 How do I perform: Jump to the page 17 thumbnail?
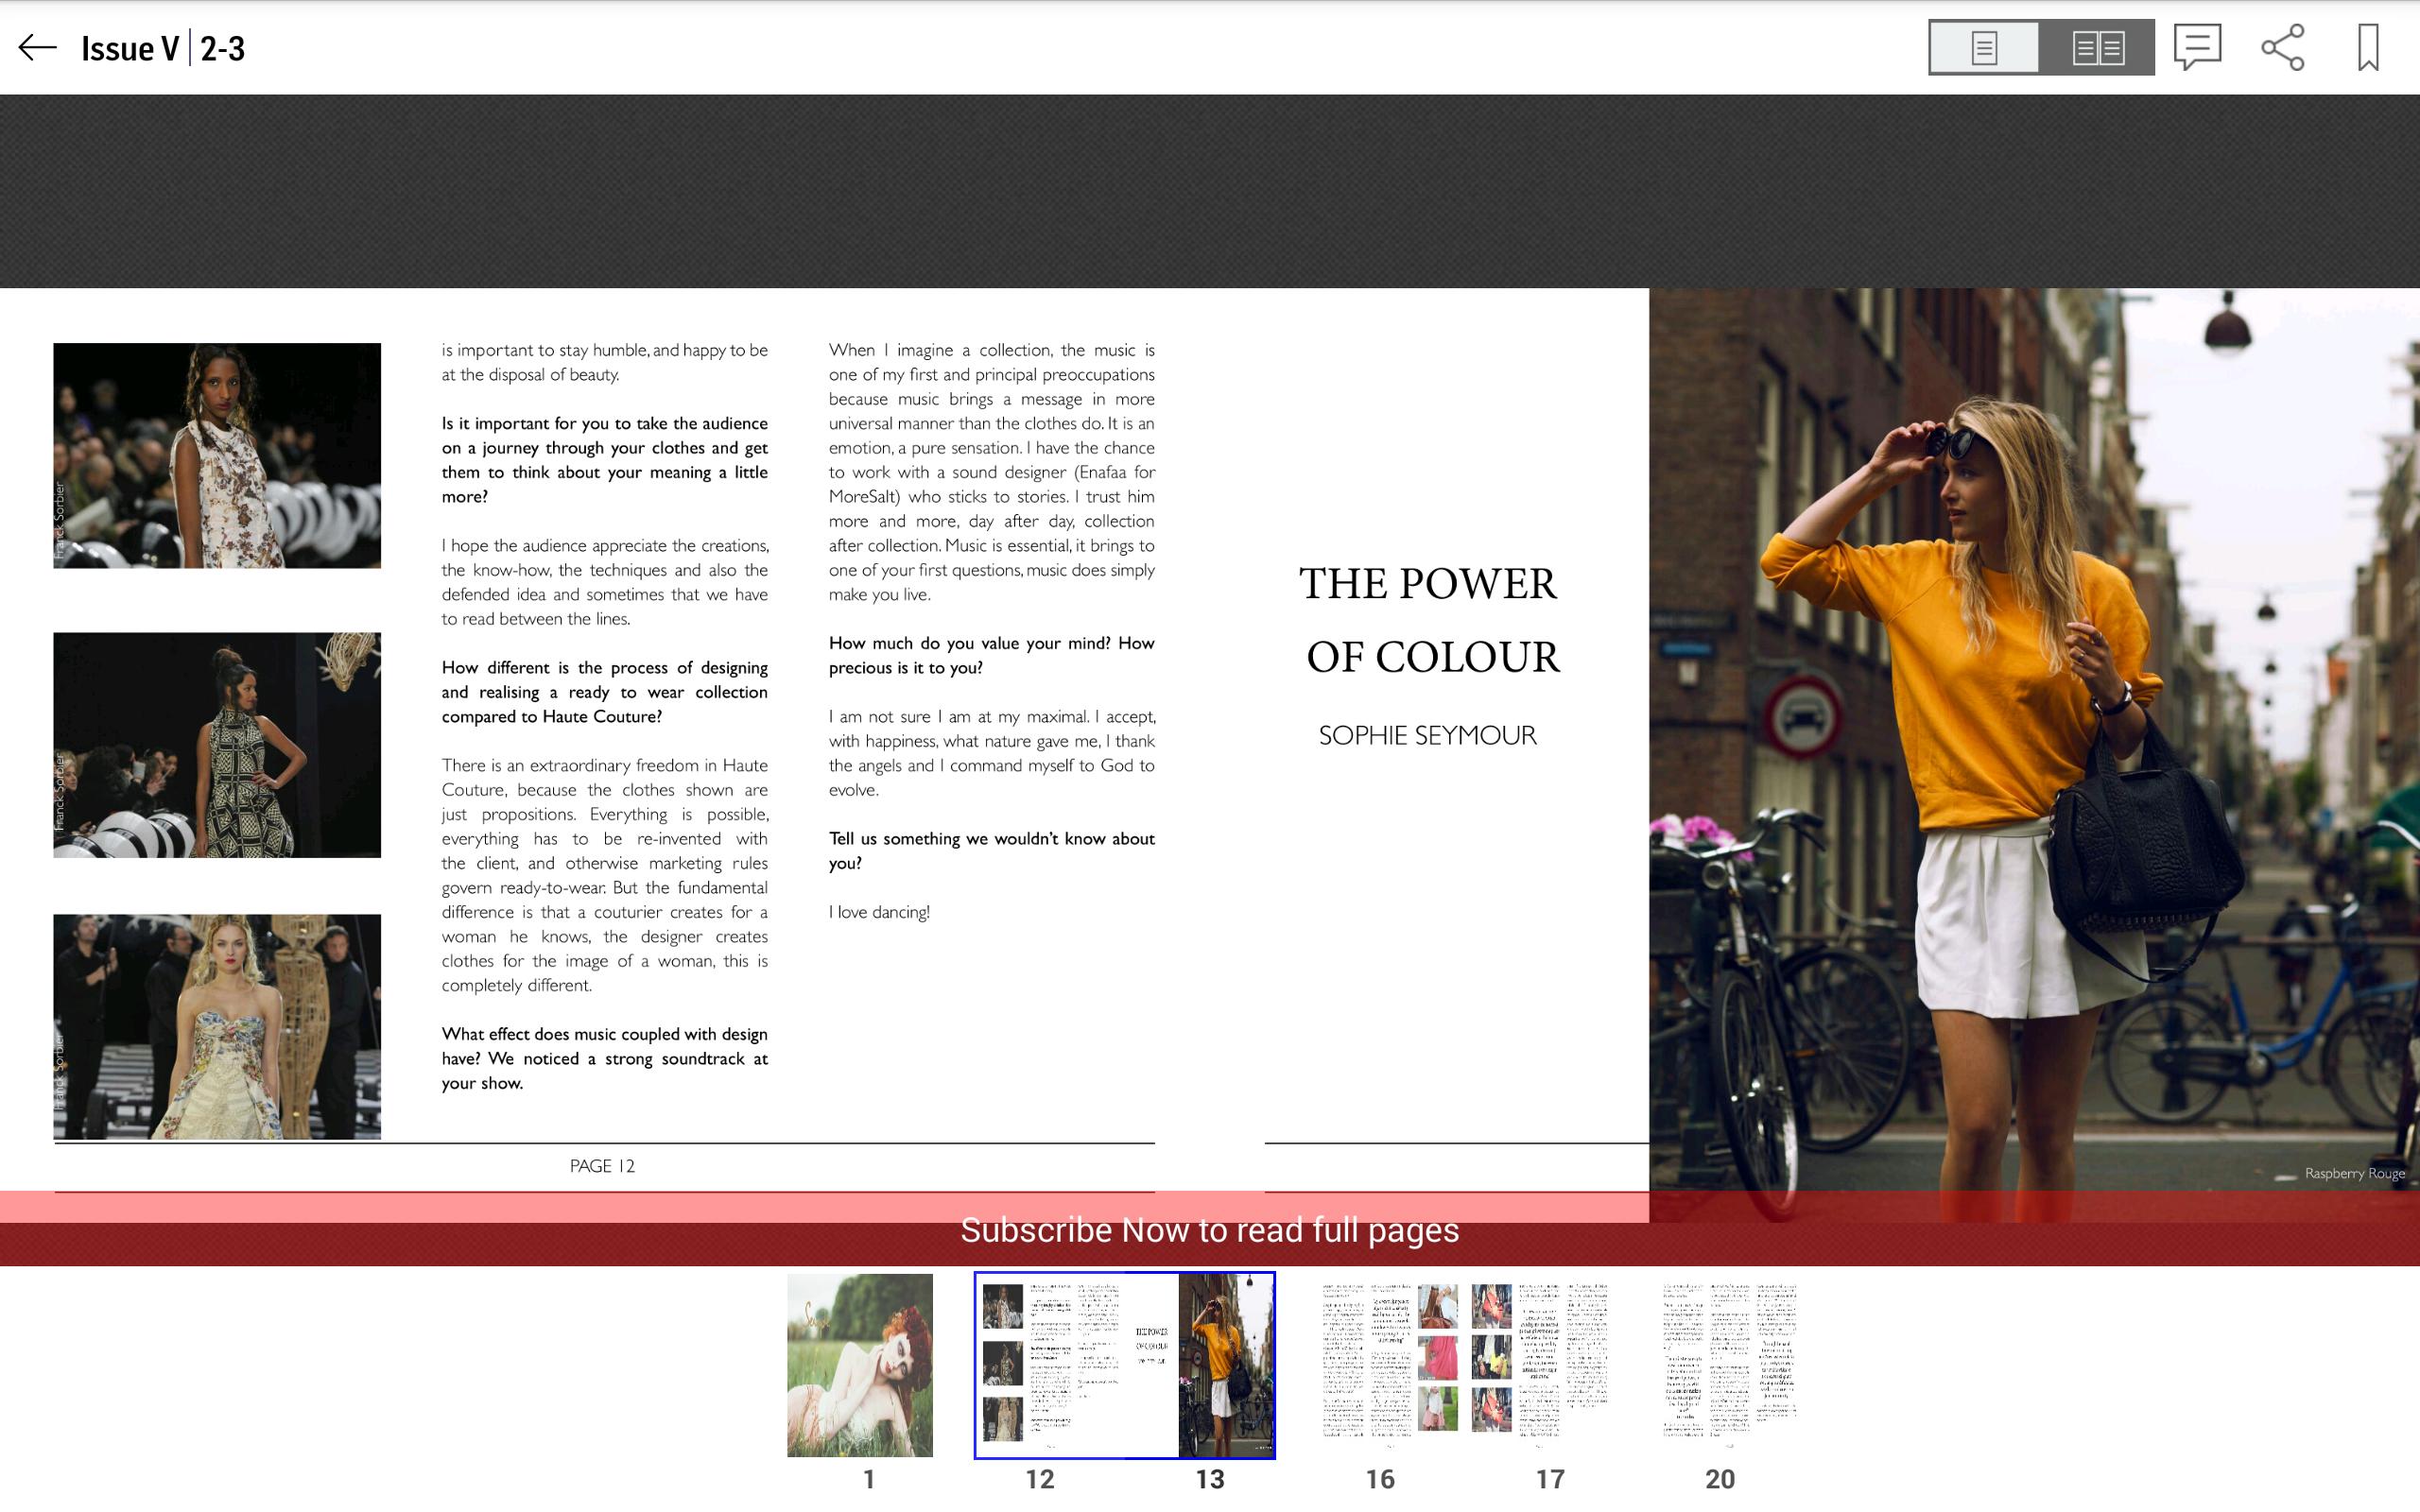(x=1540, y=1364)
